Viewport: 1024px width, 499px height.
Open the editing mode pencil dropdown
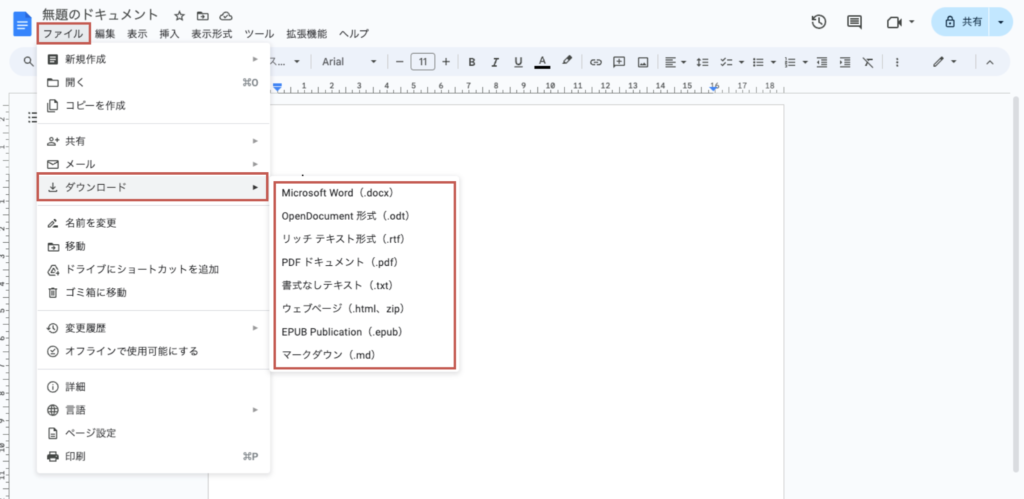(x=945, y=62)
